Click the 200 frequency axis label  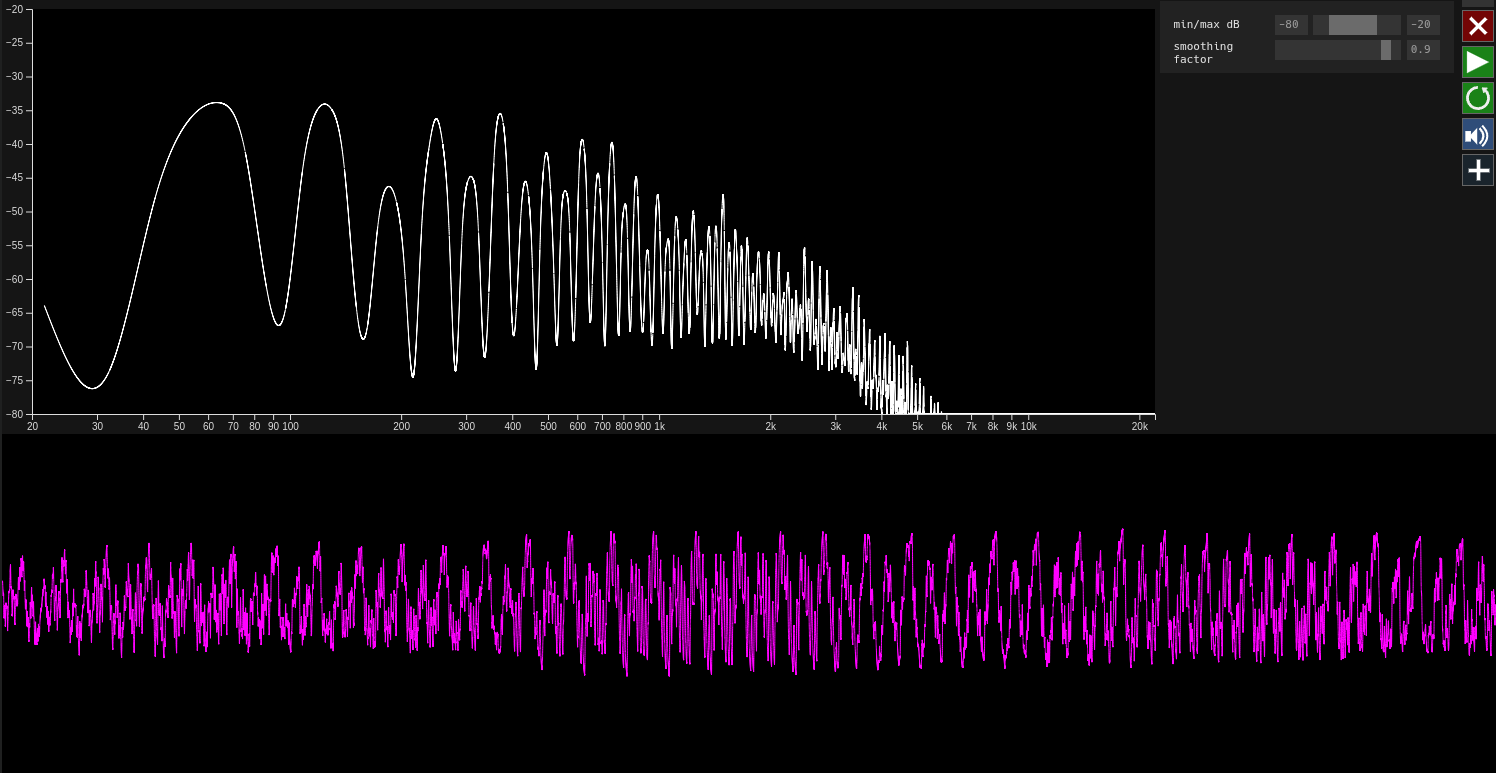[401, 427]
